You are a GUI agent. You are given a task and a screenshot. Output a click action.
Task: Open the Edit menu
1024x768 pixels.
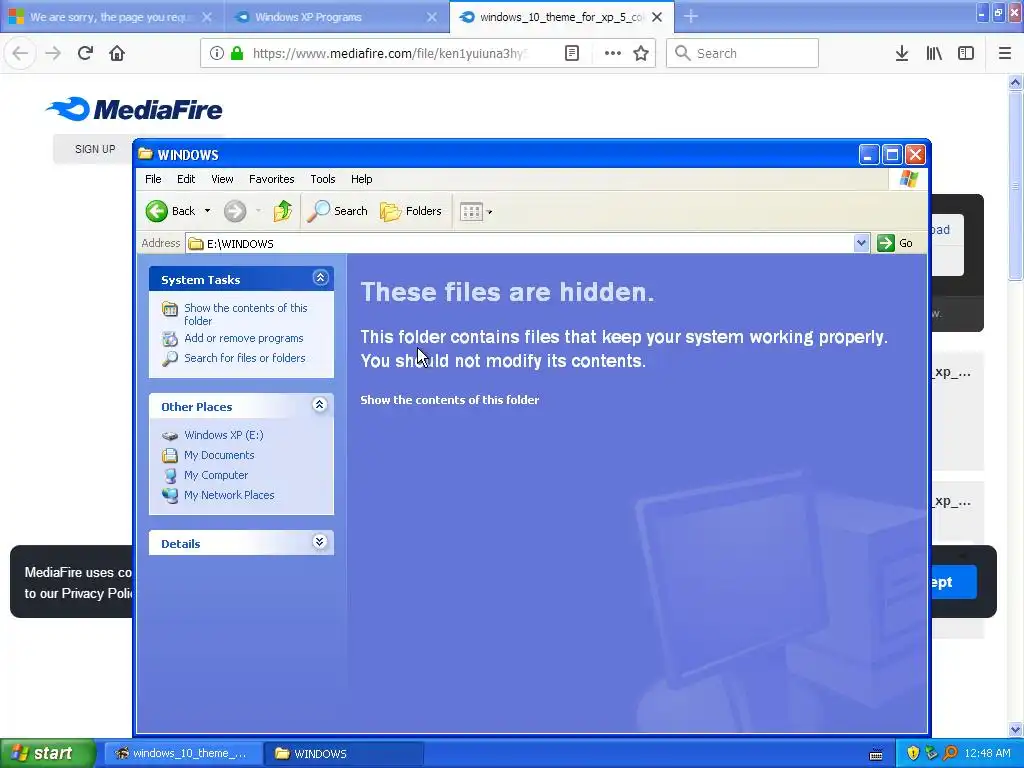[186, 179]
